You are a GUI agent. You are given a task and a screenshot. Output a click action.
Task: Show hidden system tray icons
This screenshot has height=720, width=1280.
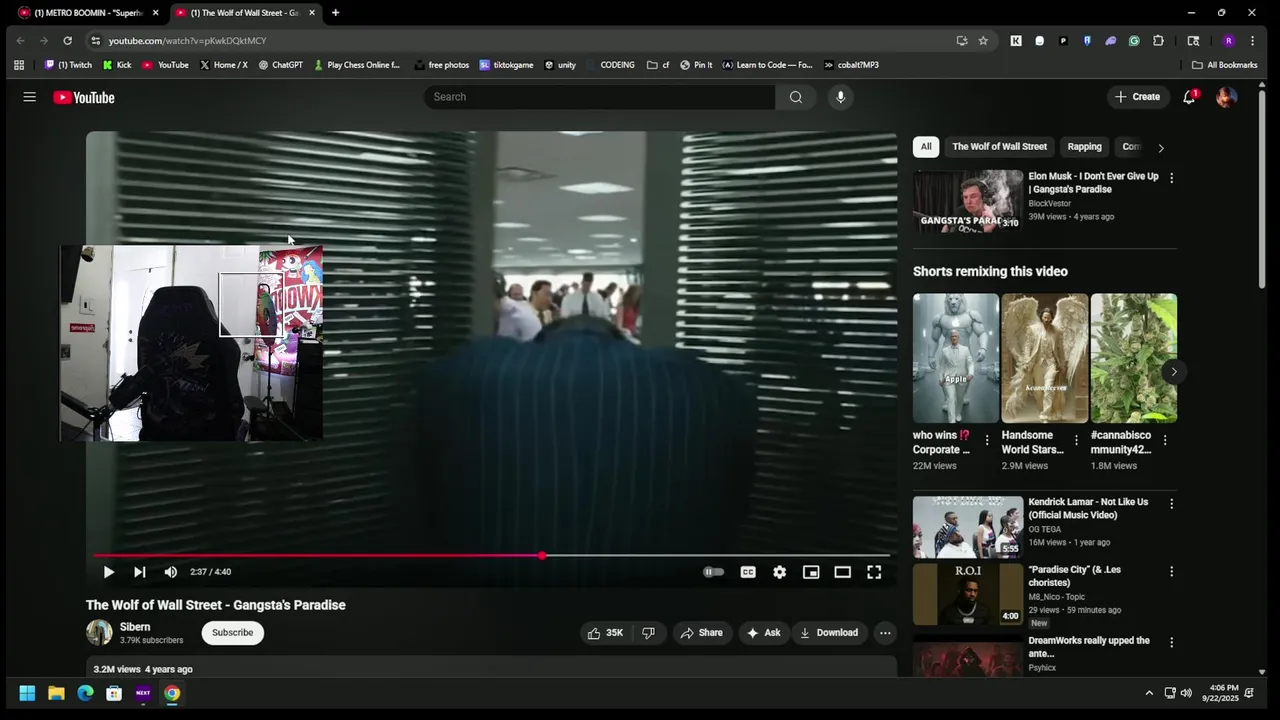[1148, 693]
